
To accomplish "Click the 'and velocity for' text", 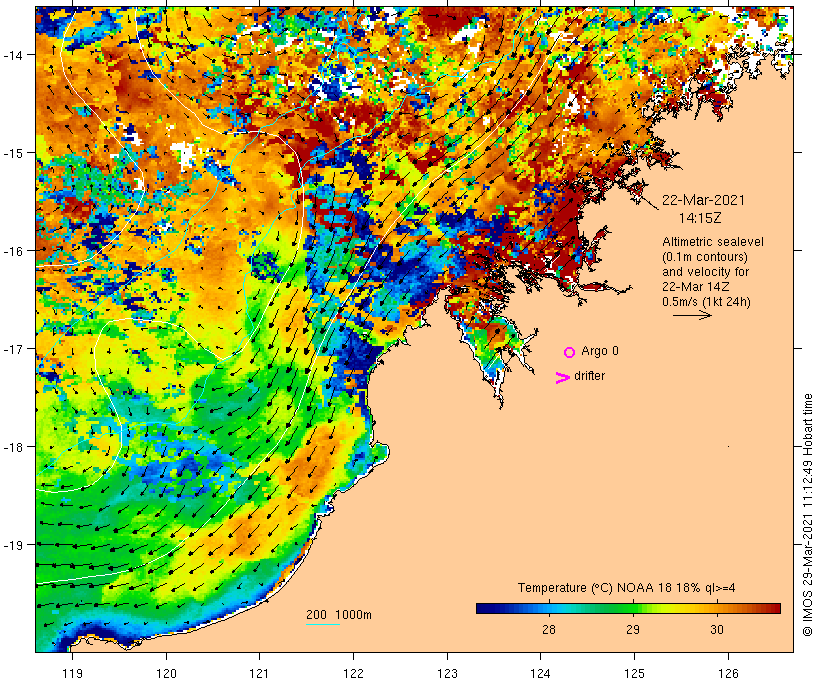I will tap(705, 271).
